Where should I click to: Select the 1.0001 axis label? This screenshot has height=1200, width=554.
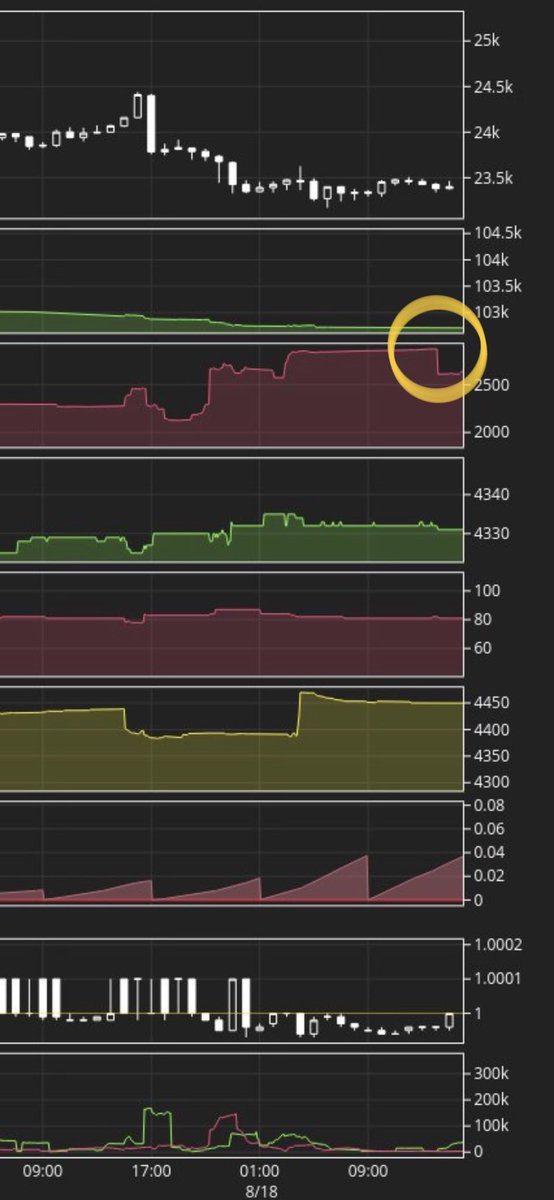[x=499, y=978]
